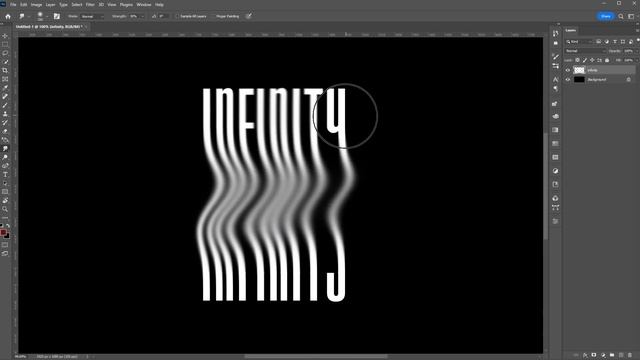Select the Horizontal Type tool
This screenshot has width=640, height=360.
tap(5, 175)
